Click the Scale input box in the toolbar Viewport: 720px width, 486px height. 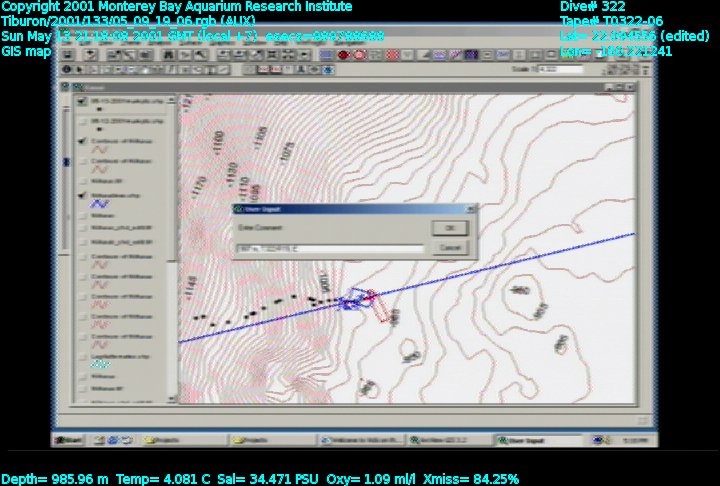[x=562, y=70]
